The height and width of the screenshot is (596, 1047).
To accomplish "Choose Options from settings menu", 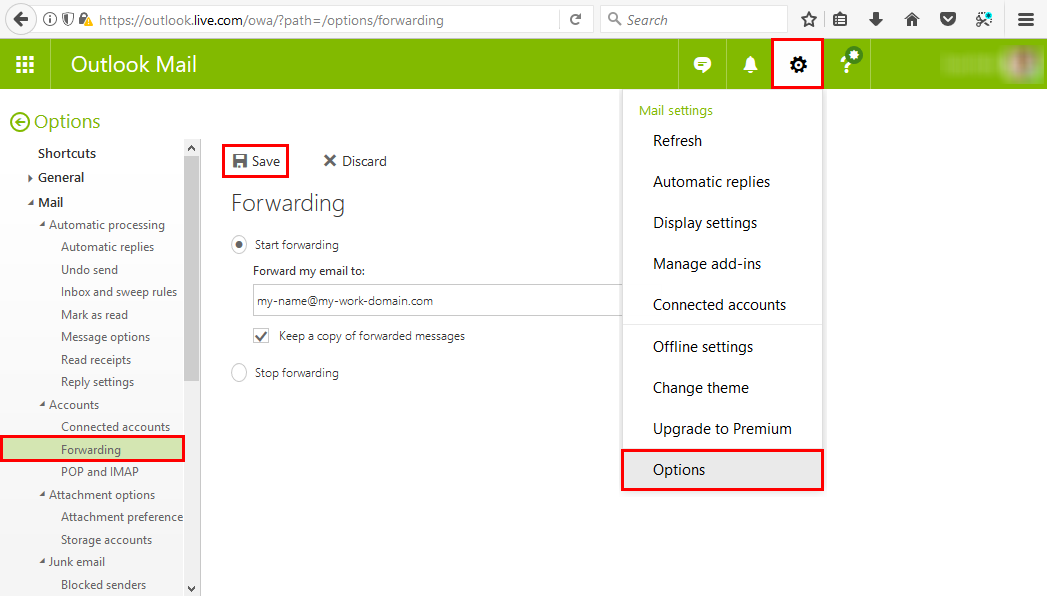I will click(x=679, y=470).
